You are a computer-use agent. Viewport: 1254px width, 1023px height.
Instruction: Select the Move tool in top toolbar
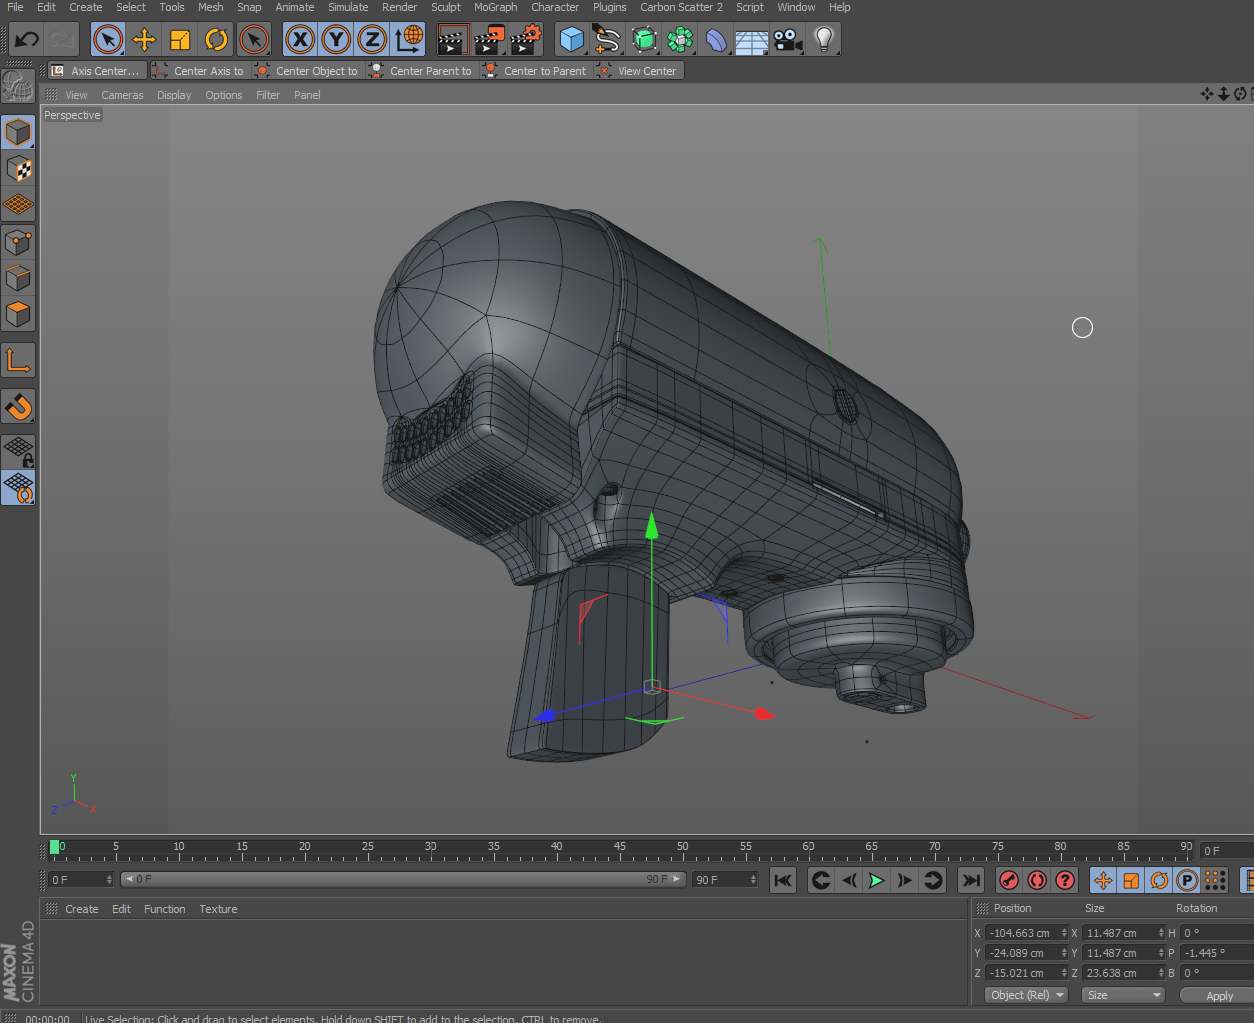[x=144, y=40]
